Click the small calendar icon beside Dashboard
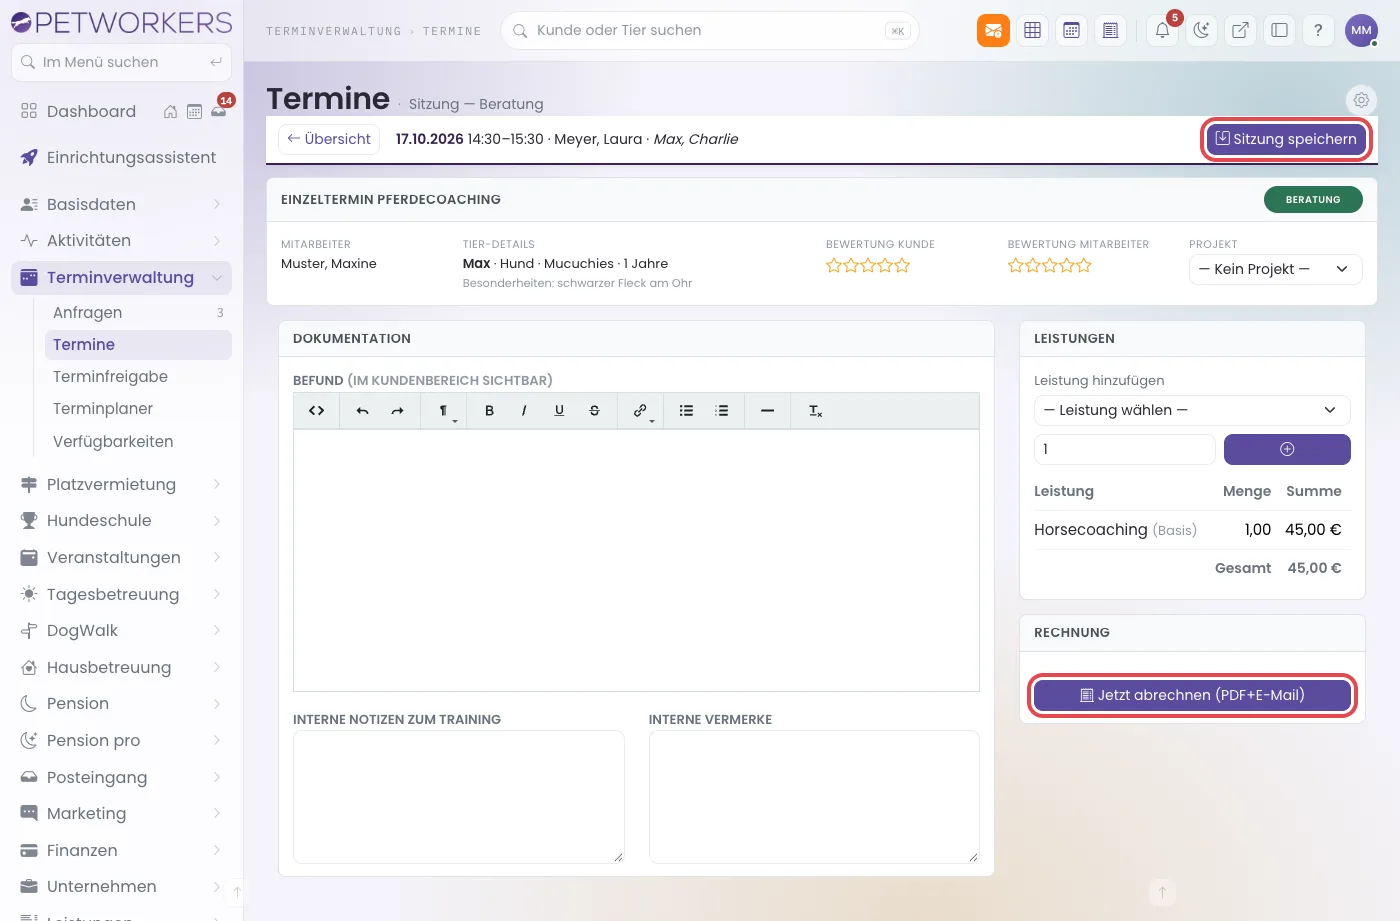 194,112
